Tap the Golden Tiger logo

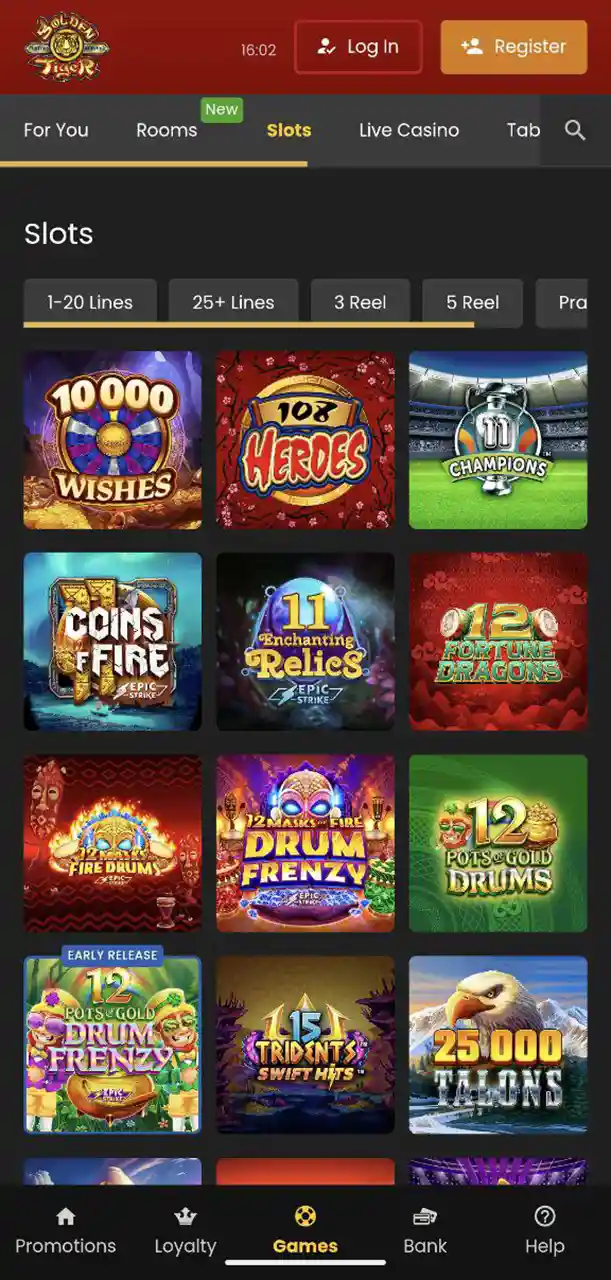67,47
